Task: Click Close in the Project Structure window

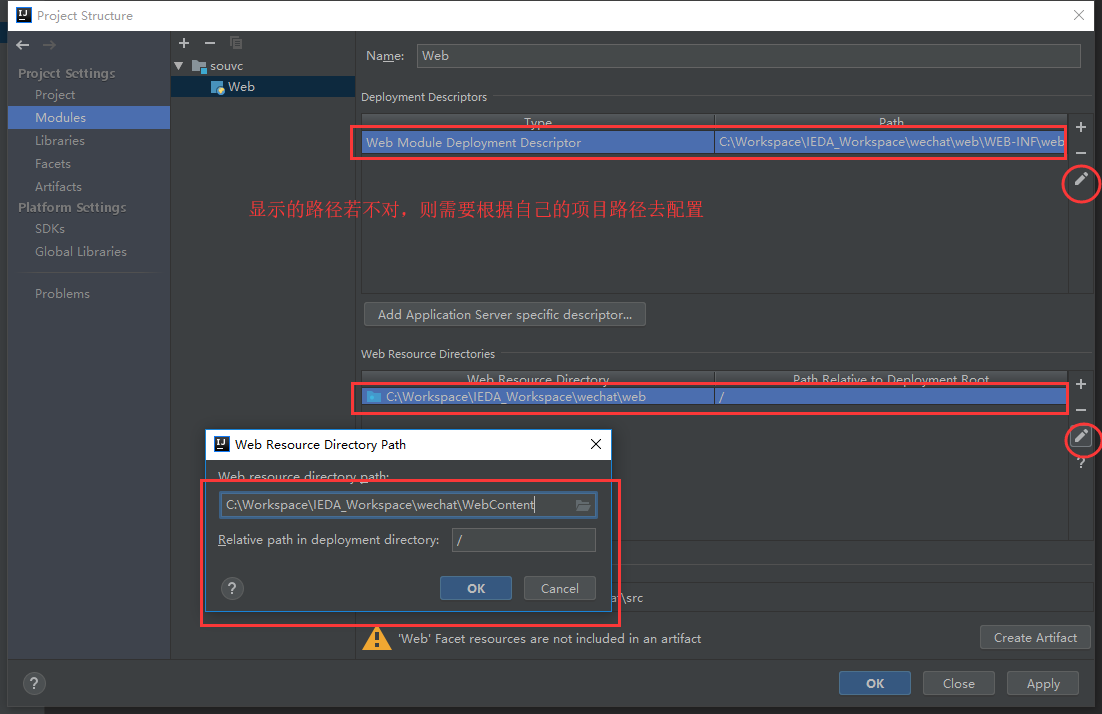Action: (959, 683)
